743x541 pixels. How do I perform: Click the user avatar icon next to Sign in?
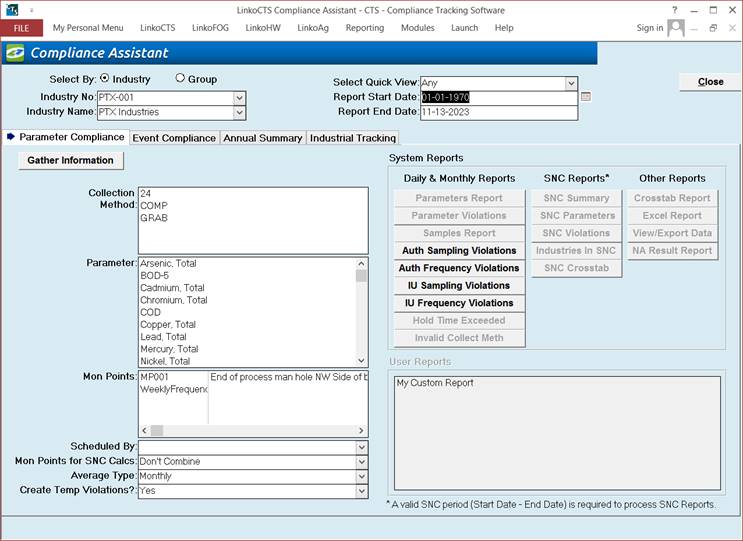[x=676, y=28]
